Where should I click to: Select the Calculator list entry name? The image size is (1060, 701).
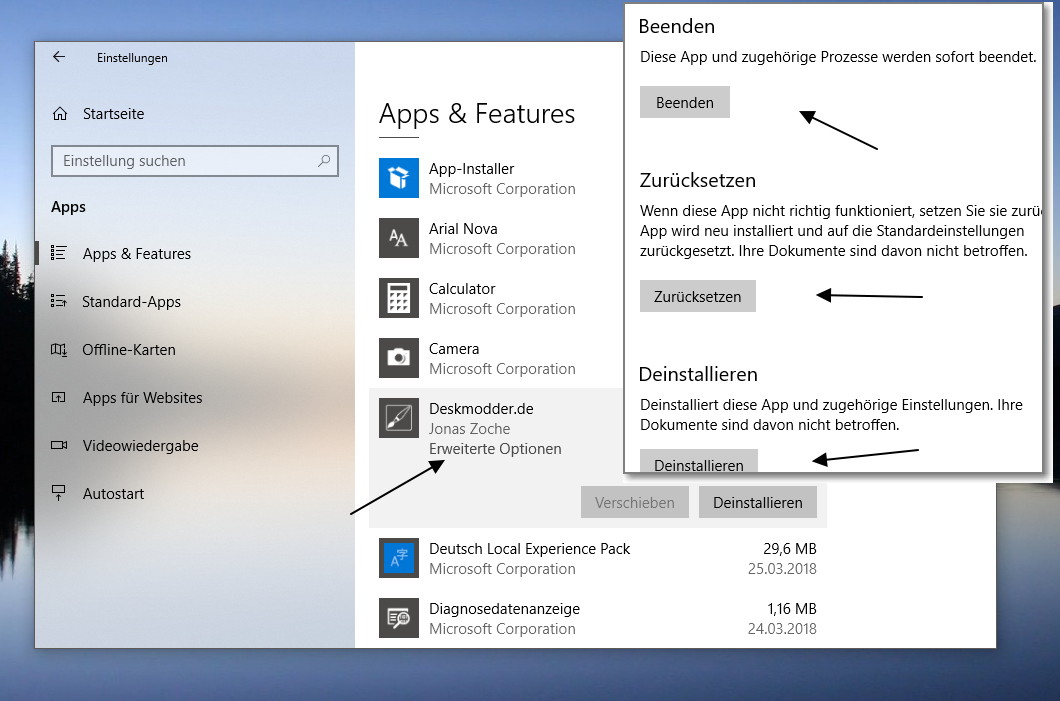462,289
